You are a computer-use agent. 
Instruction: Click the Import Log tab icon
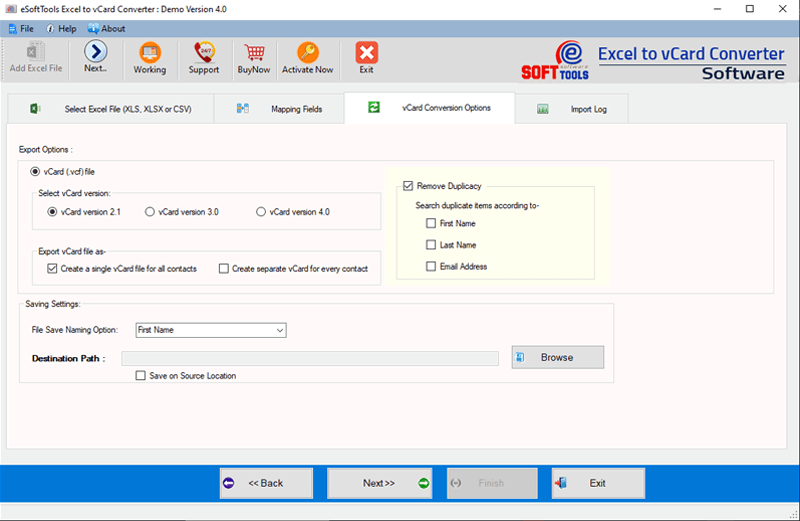pos(543,109)
